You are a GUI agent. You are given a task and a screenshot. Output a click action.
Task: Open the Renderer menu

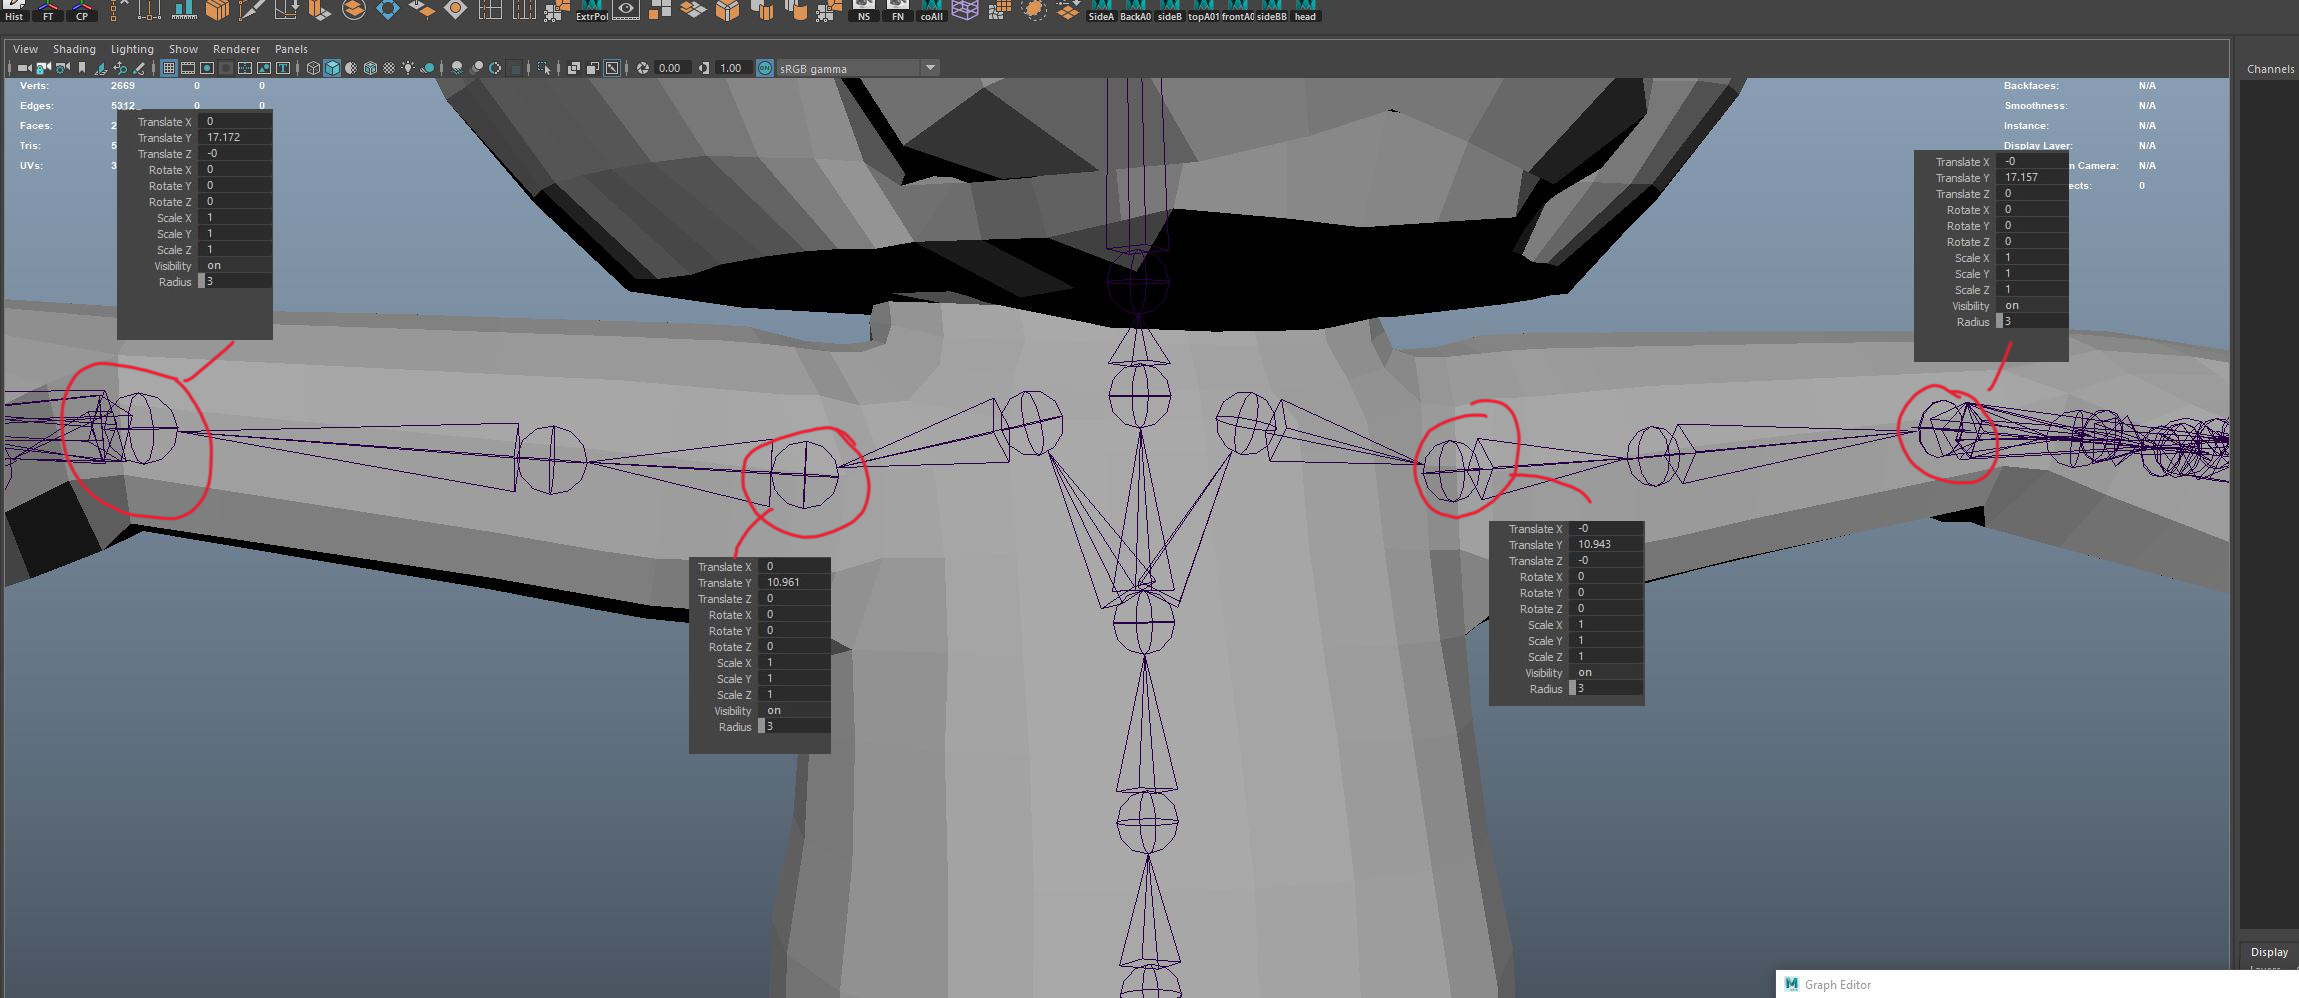point(236,48)
